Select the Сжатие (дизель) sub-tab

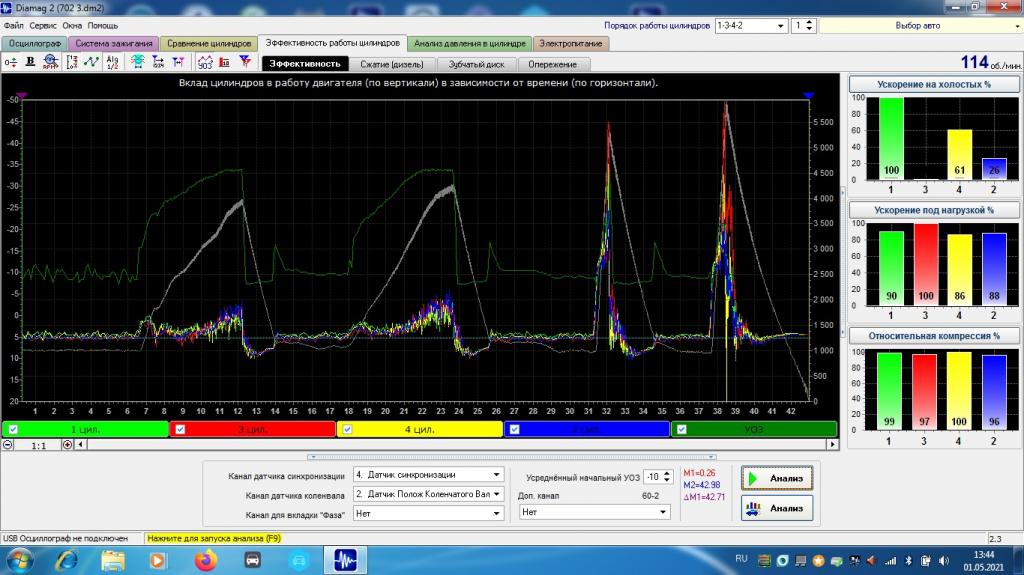(392, 64)
